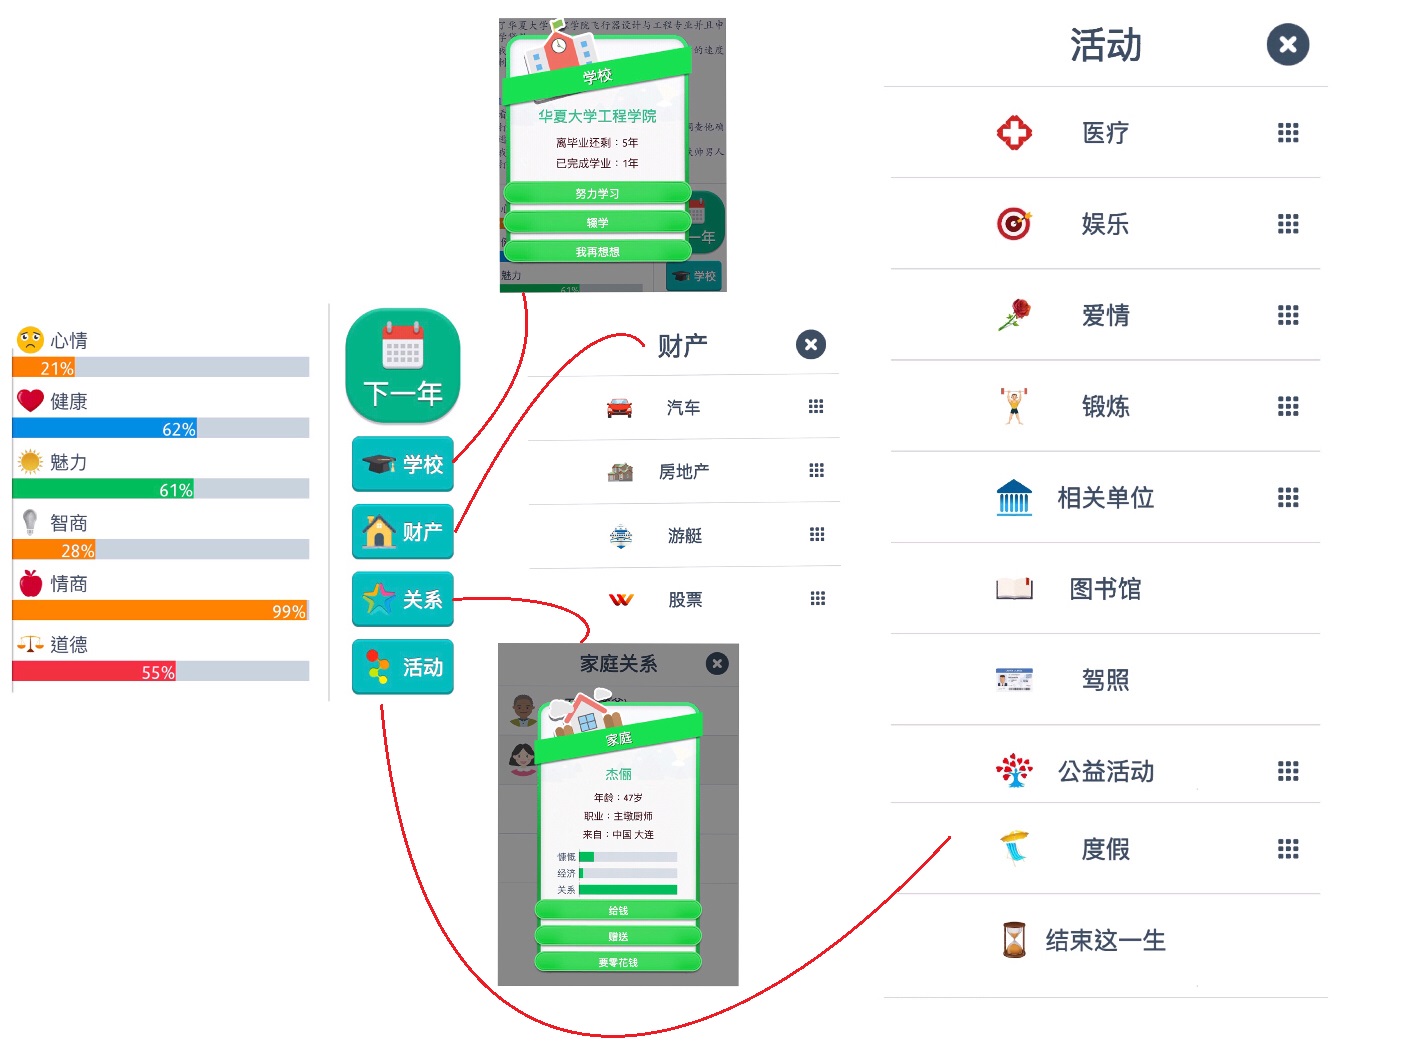Viewport: 1418px width, 1060px height.
Task: Open the 活动 colored dots menu
Action: (403, 666)
